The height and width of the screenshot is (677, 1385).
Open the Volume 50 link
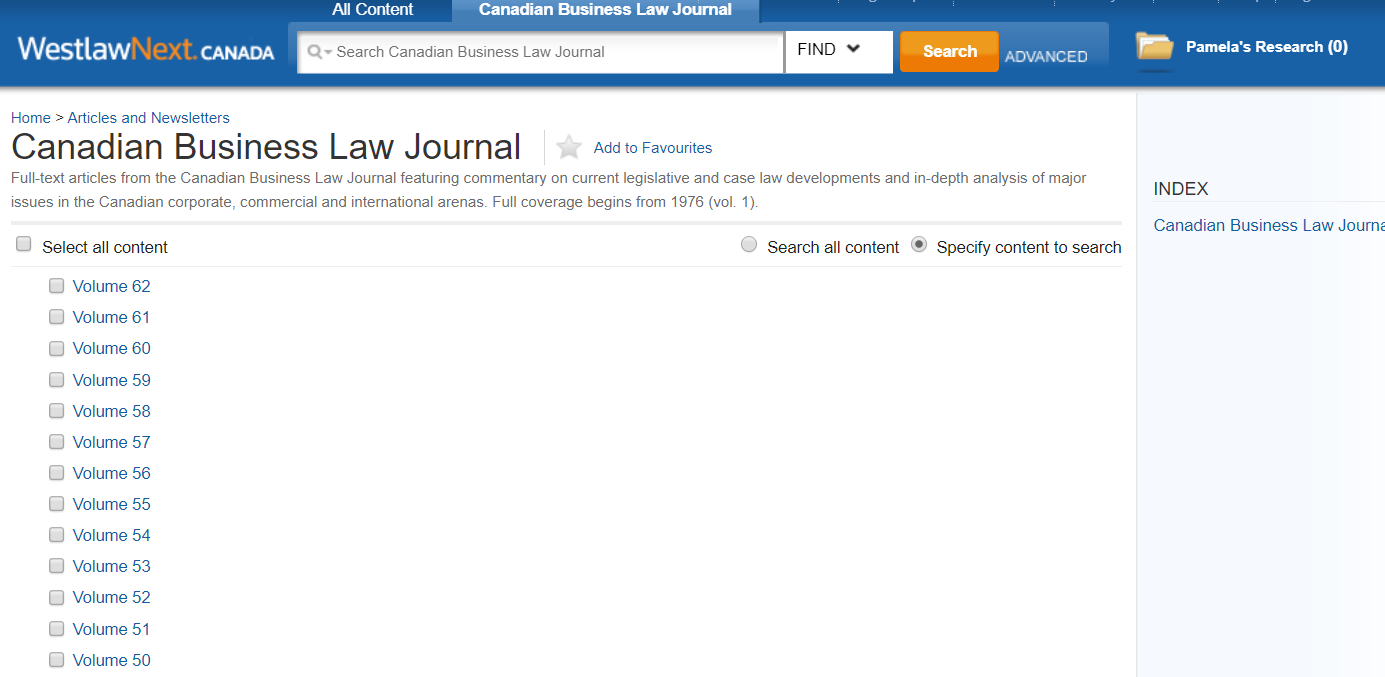pos(112,660)
